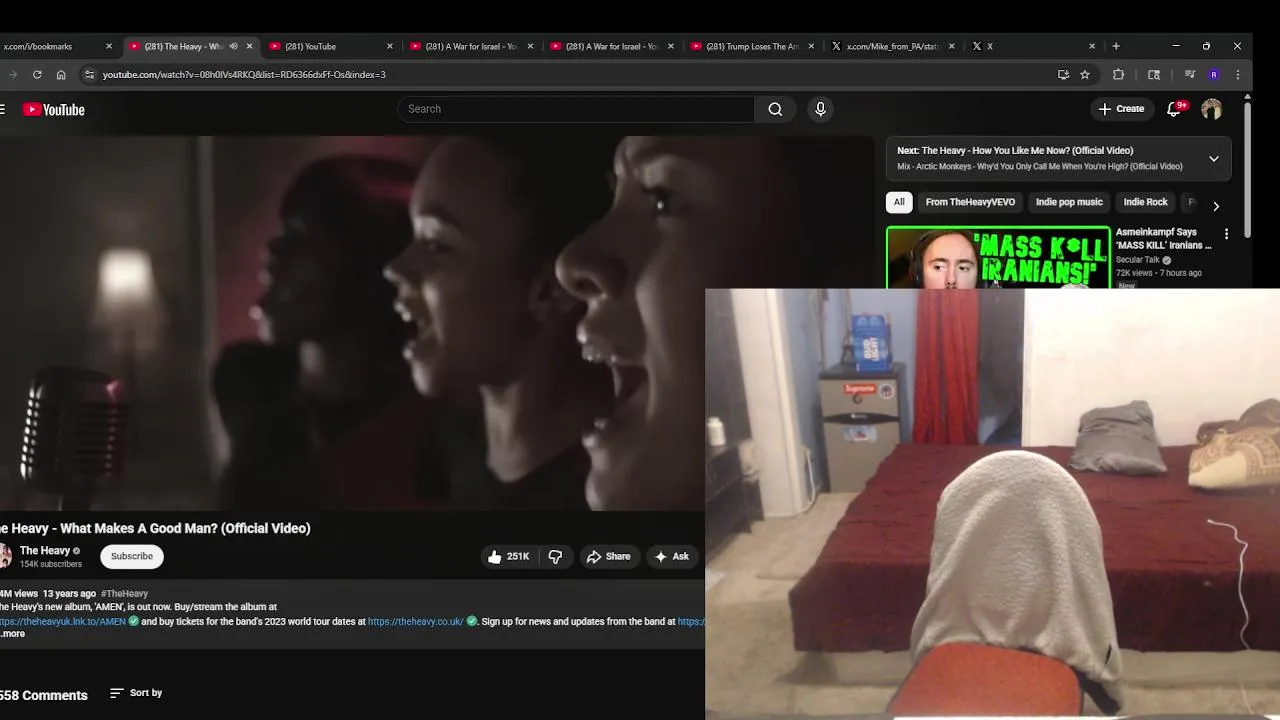This screenshot has height=720, width=1280.
Task: Open the media controls icon in toolbar
Action: point(1190,74)
